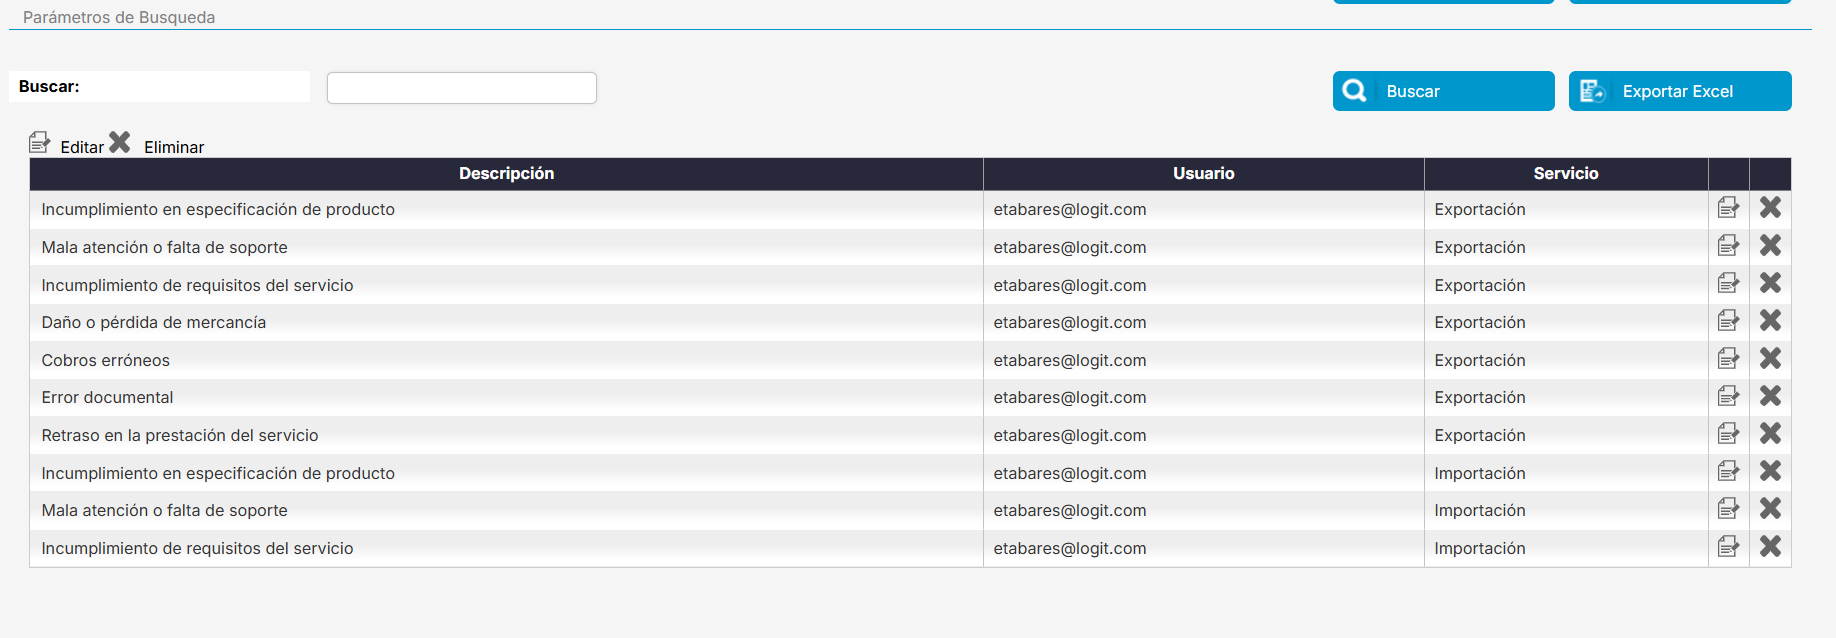Click the Buscar search button

point(1443,91)
